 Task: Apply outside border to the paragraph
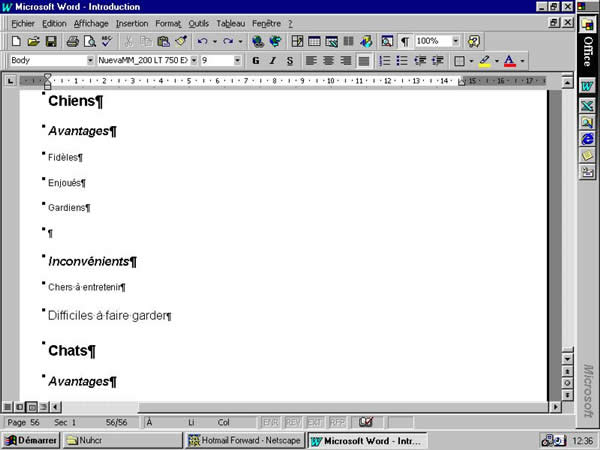click(x=459, y=60)
